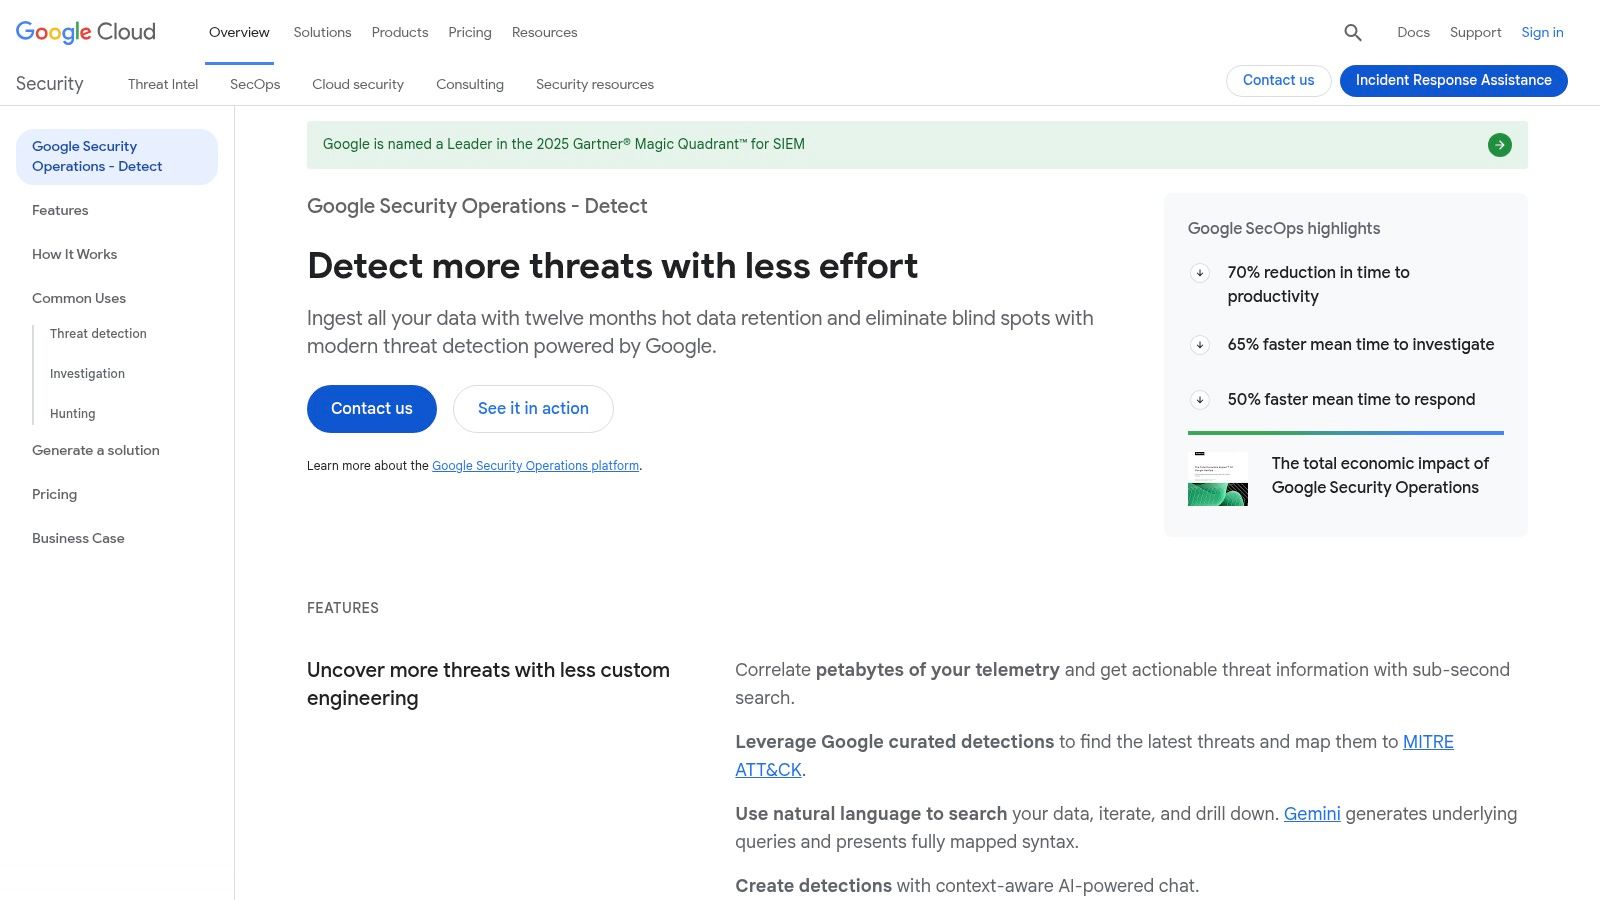Click the 70% reduction in time highlight text

coord(1318,285)
